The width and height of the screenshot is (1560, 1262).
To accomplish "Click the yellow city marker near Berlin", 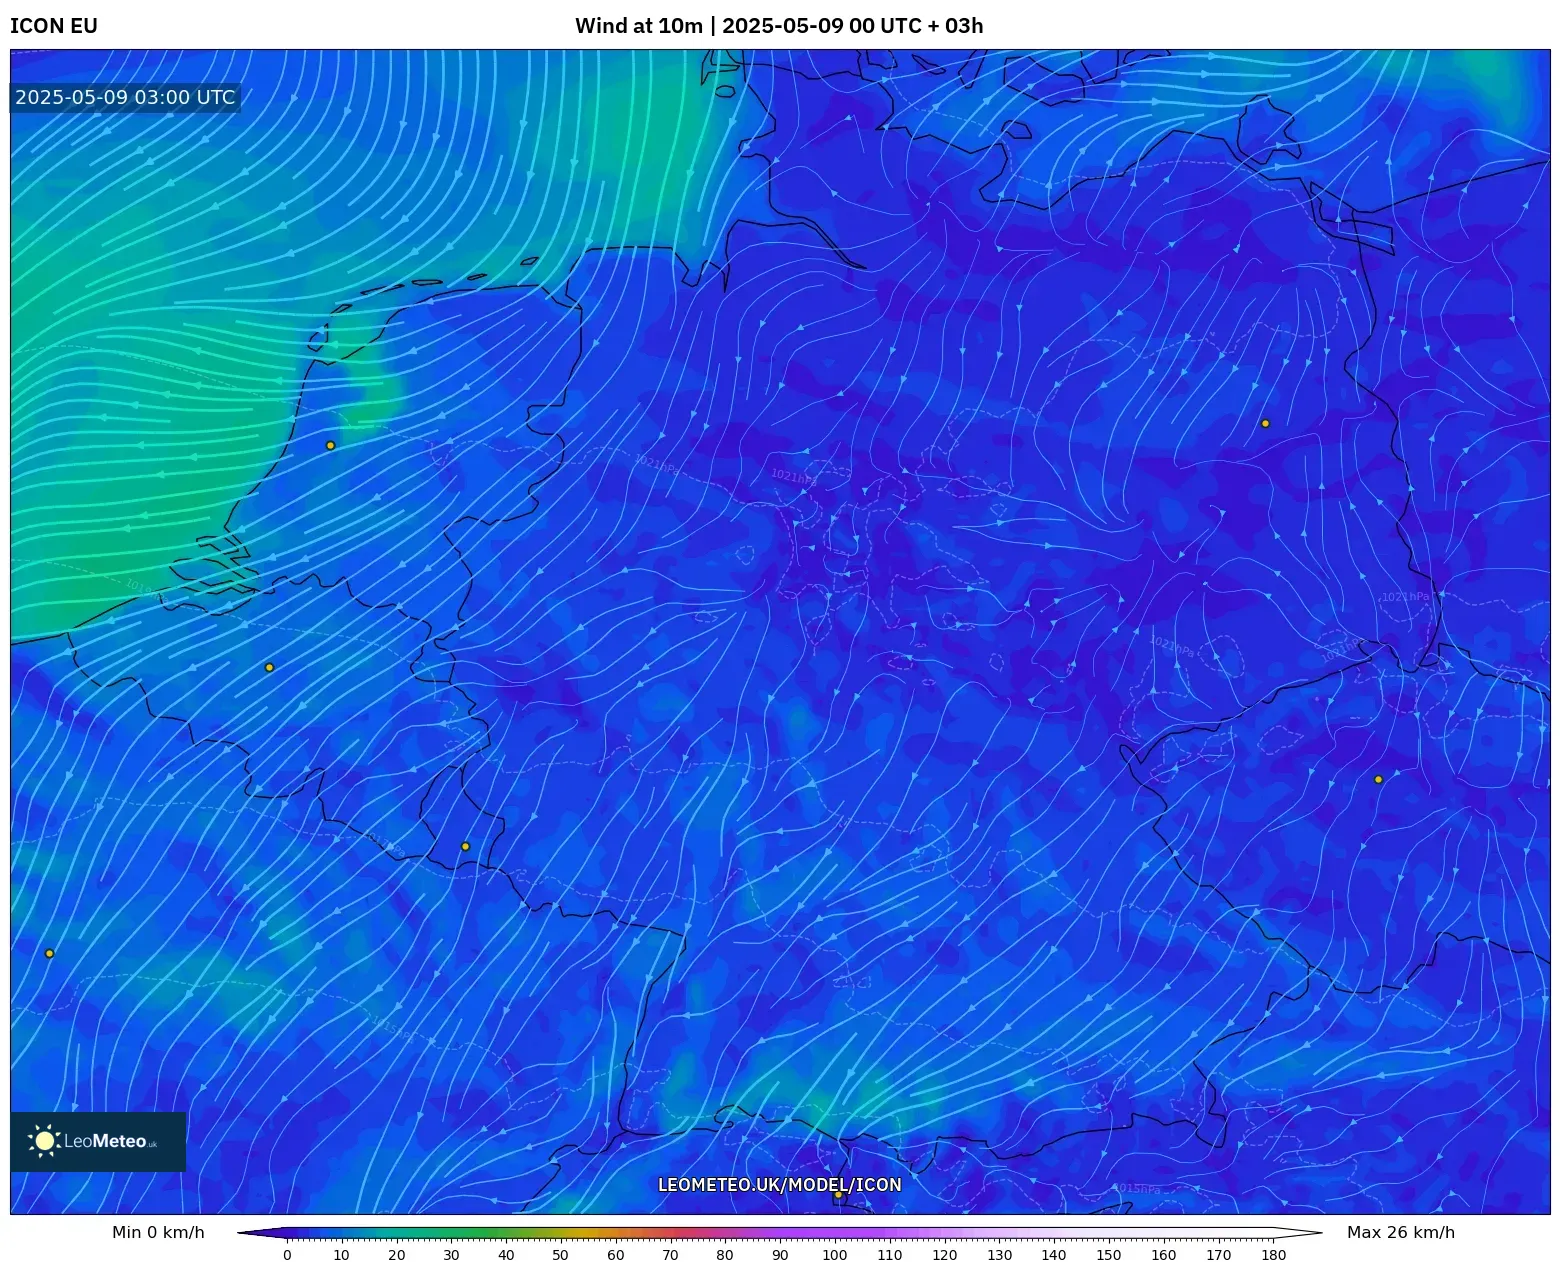I will click(x=1265, y=423).
